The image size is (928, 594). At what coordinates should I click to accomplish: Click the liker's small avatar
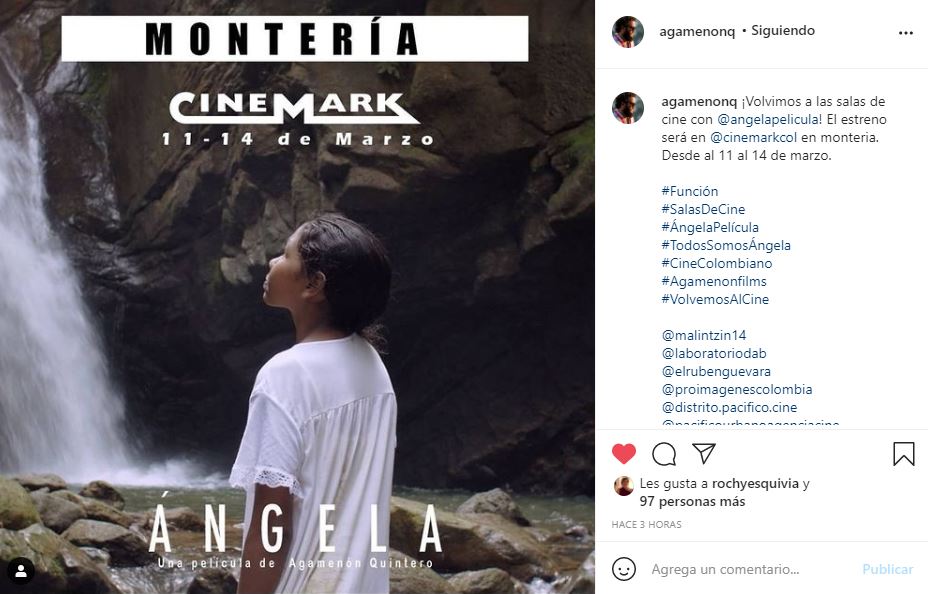coord(623,485)
